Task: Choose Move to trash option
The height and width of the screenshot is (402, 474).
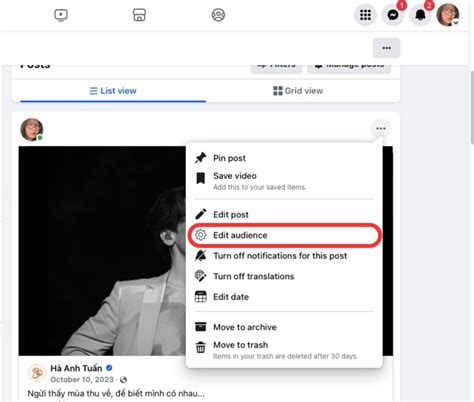Action: tap(284, 350)
